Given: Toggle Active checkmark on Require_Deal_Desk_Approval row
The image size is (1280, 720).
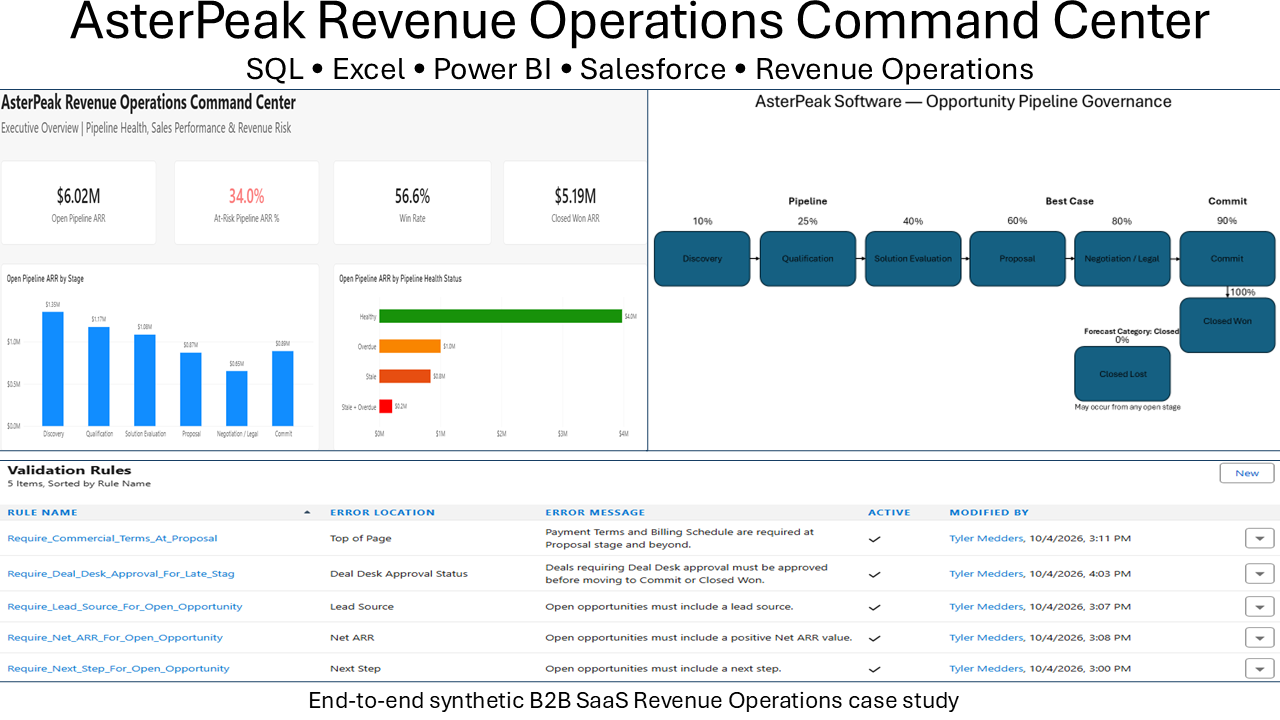Looking at the screenshot, I should point(875,574).
